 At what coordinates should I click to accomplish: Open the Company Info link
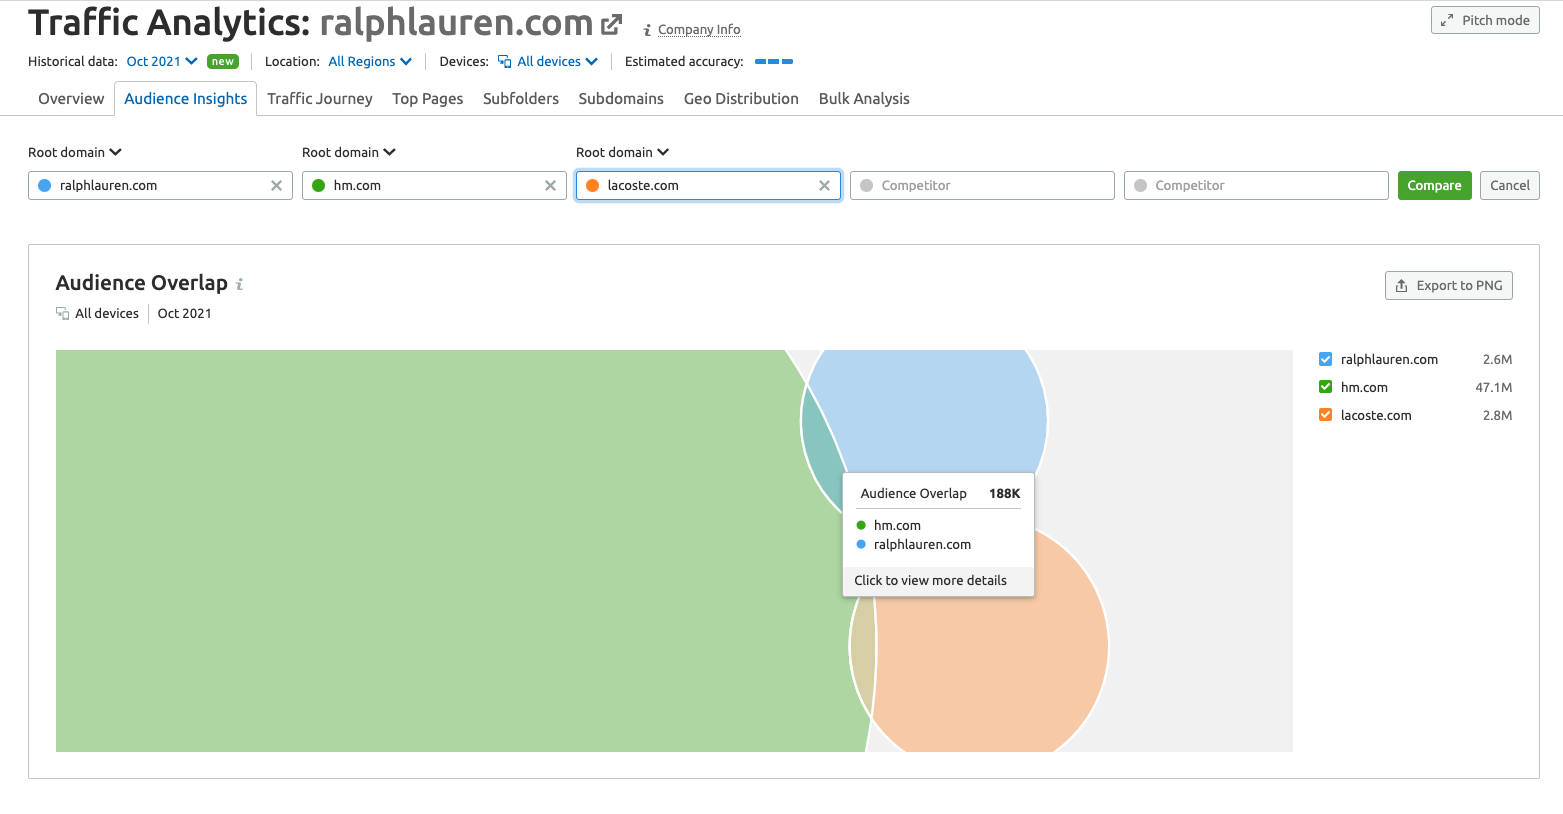tap(699, 30)
